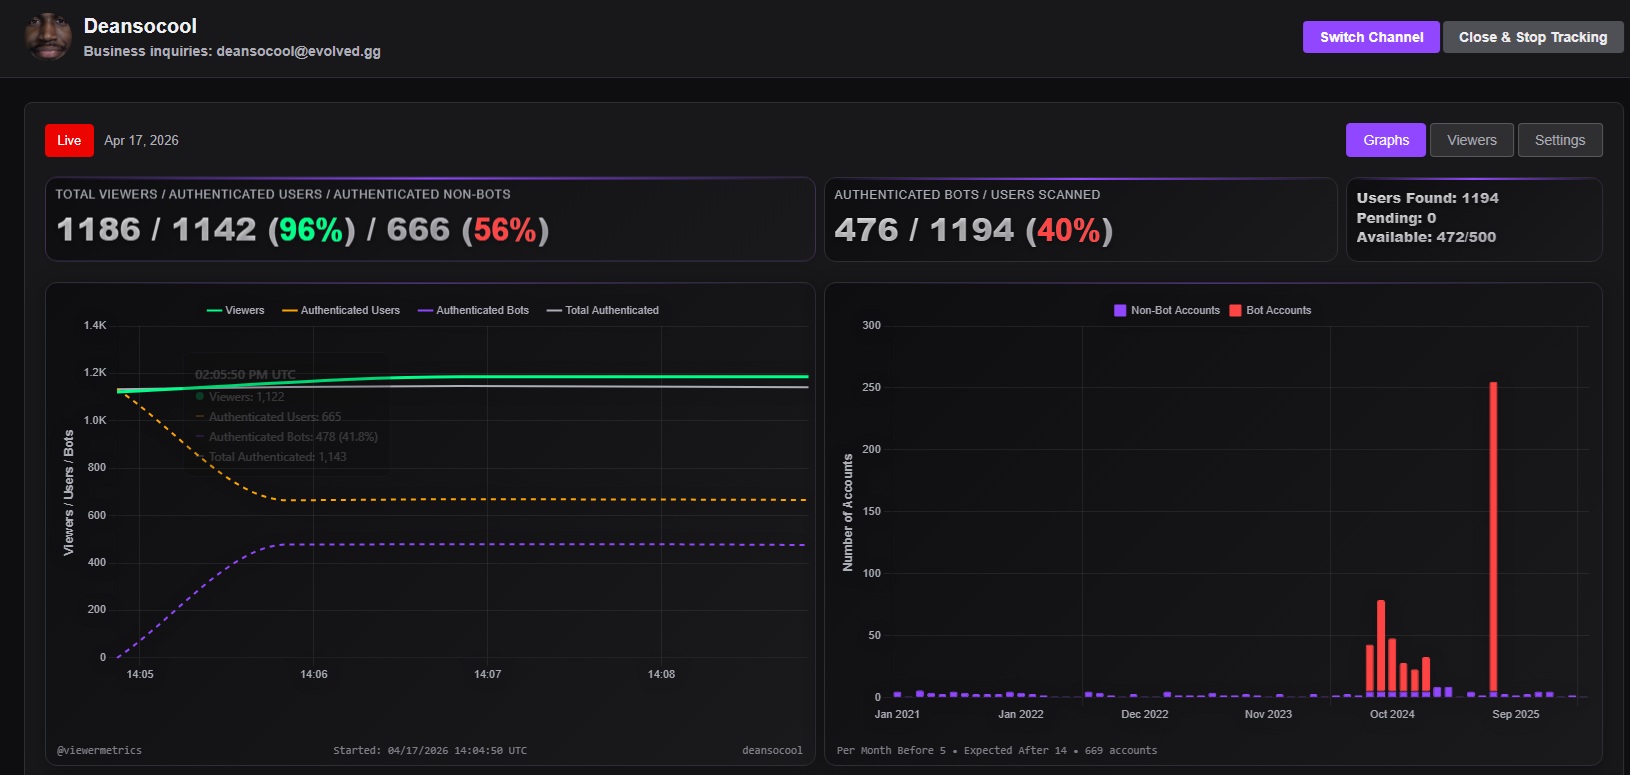Image resolution: width=1630 pixels, height=775 pixels.
Task: Switch to the Viewers tab
Action: (1472, 140)
